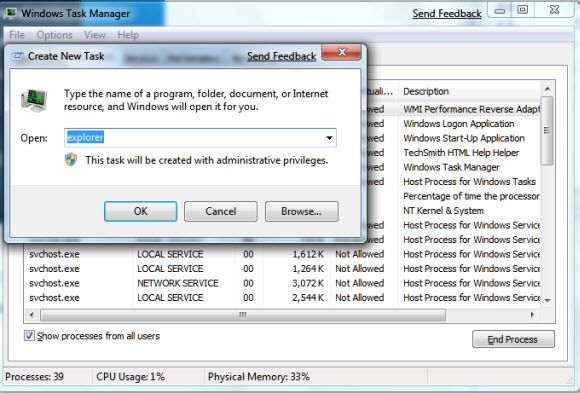Minimize the Windows Task Manager window
Screen dimensions: 580x393
point(500,11)
